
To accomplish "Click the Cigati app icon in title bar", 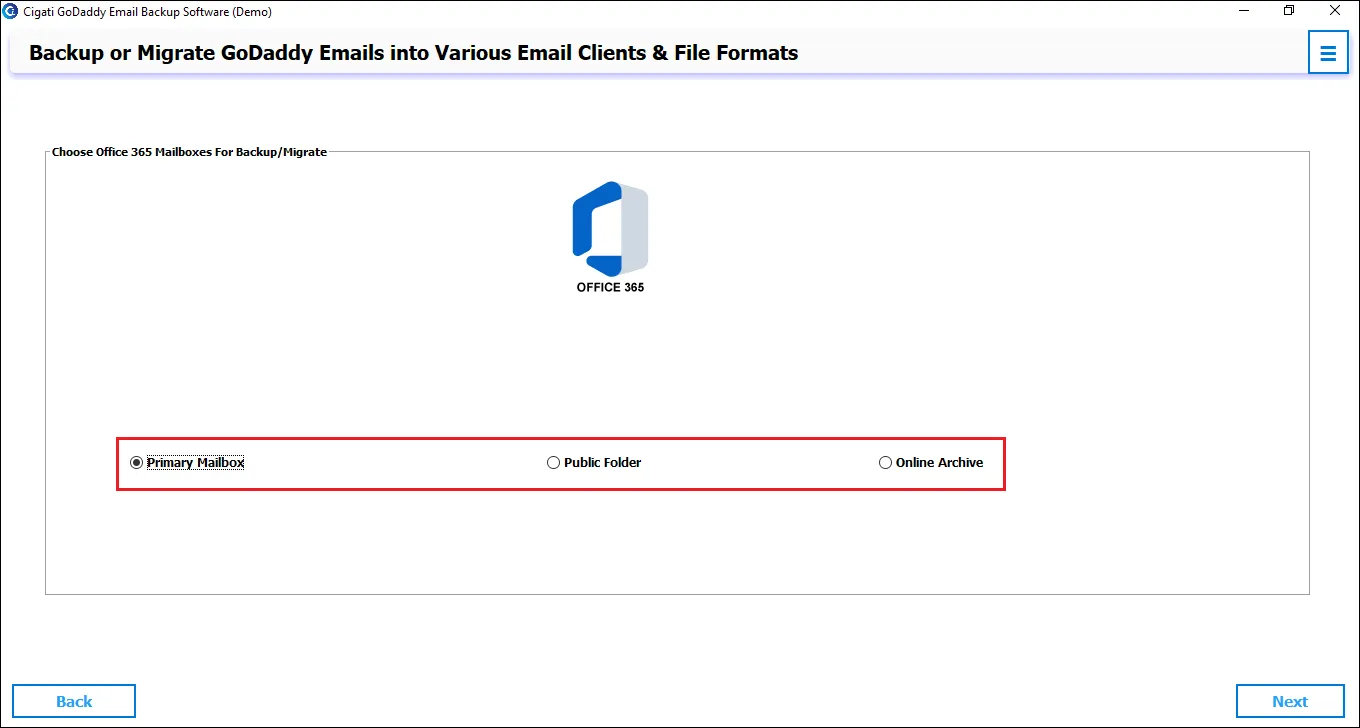I will pos(10,12).
